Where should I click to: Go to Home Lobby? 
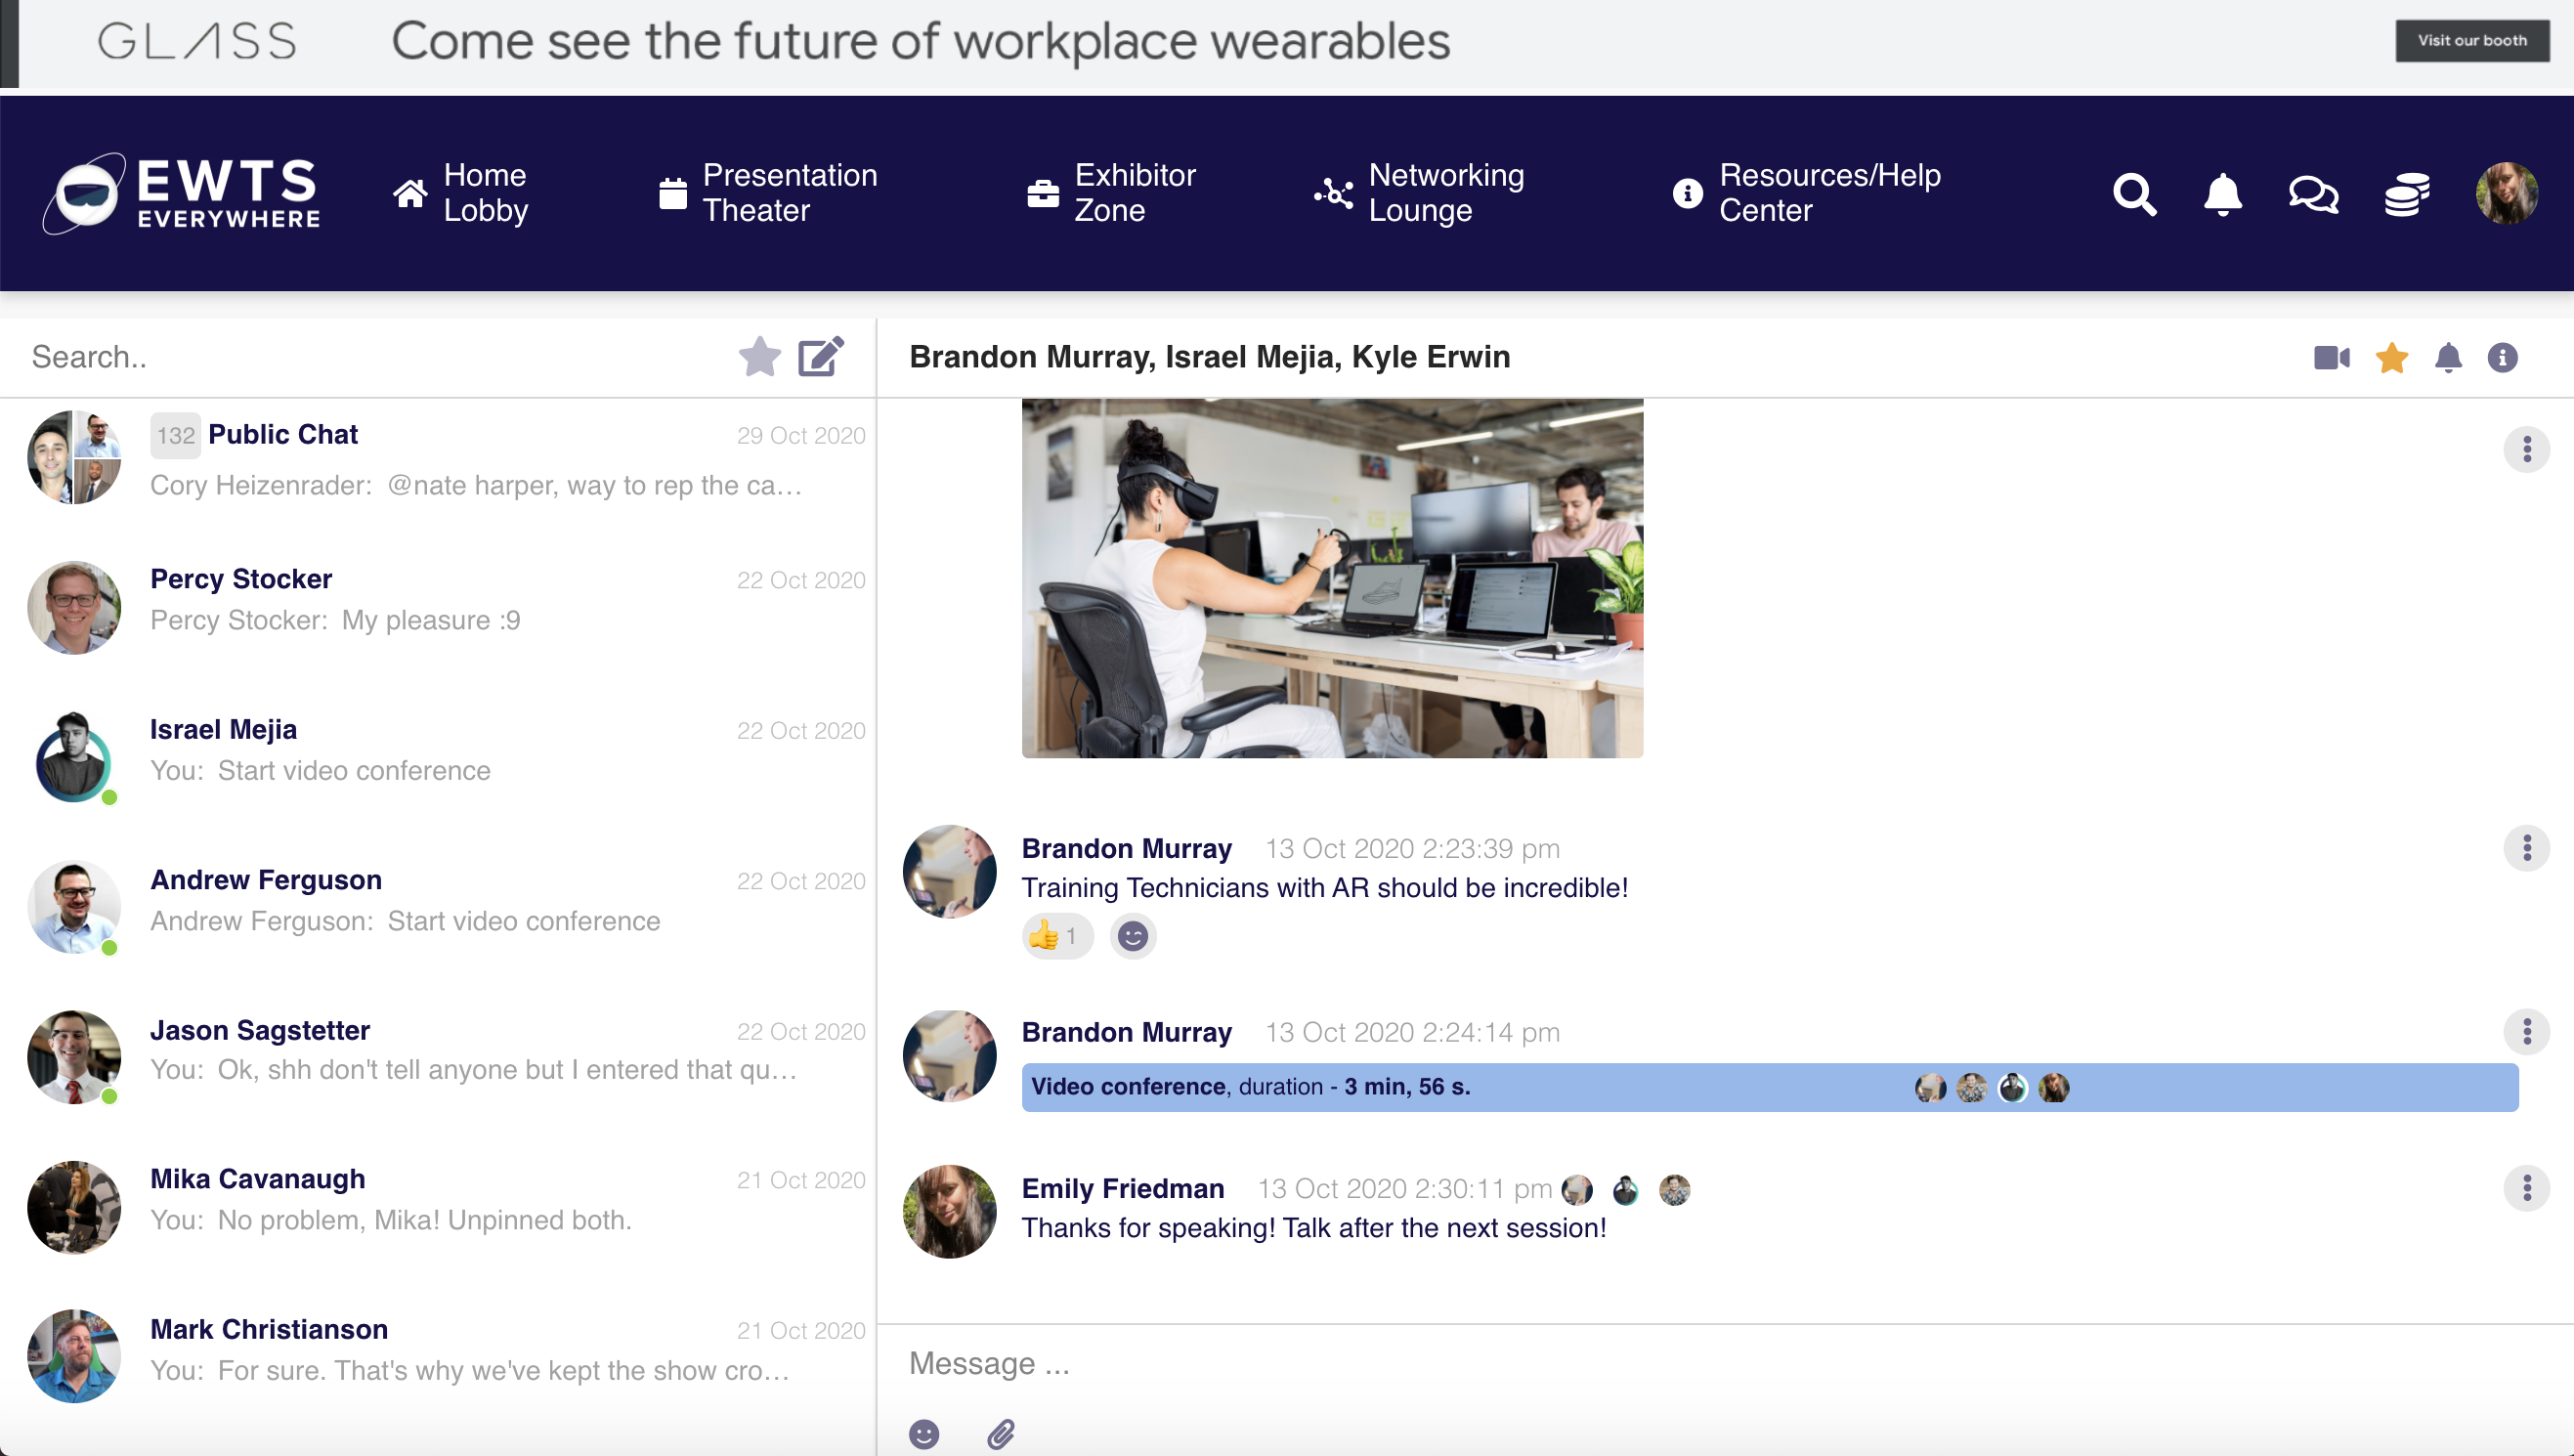460,193
